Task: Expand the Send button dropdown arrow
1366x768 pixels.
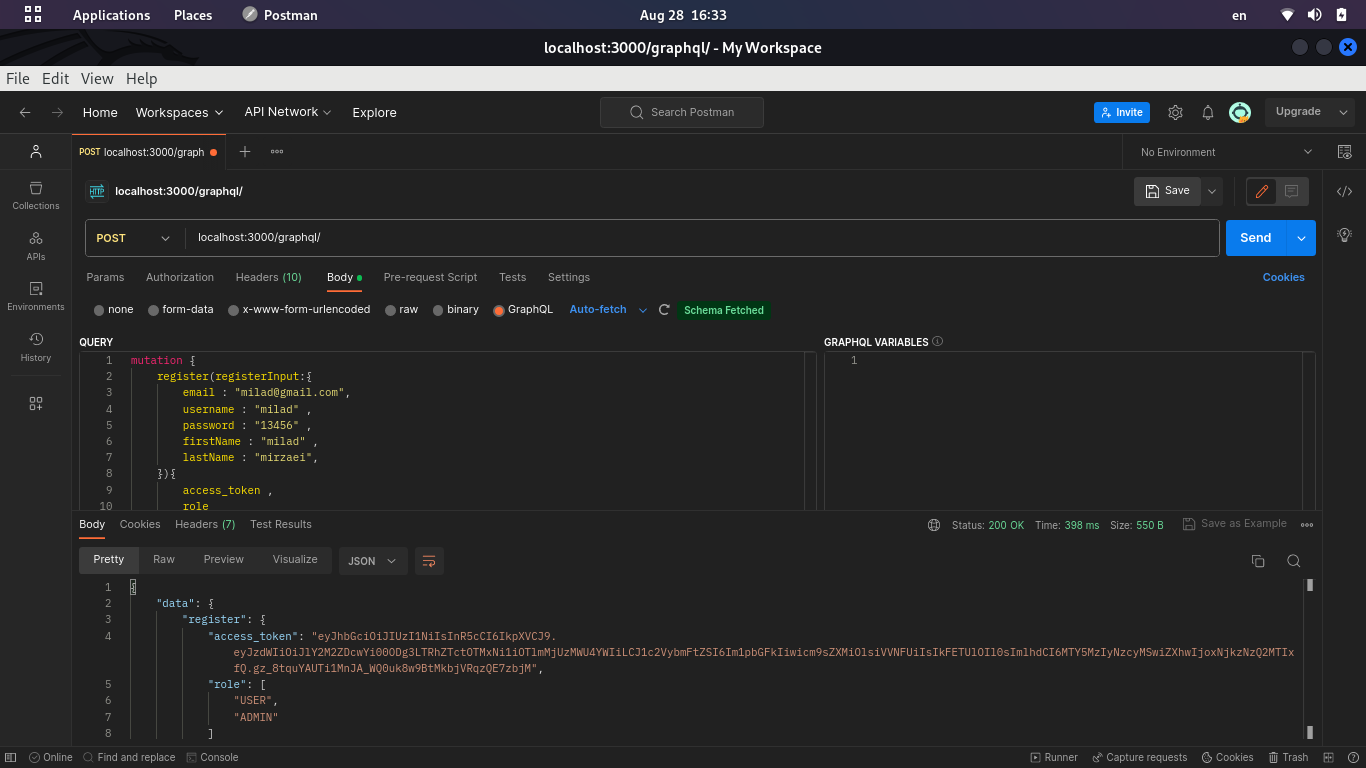Action: 1301,238
